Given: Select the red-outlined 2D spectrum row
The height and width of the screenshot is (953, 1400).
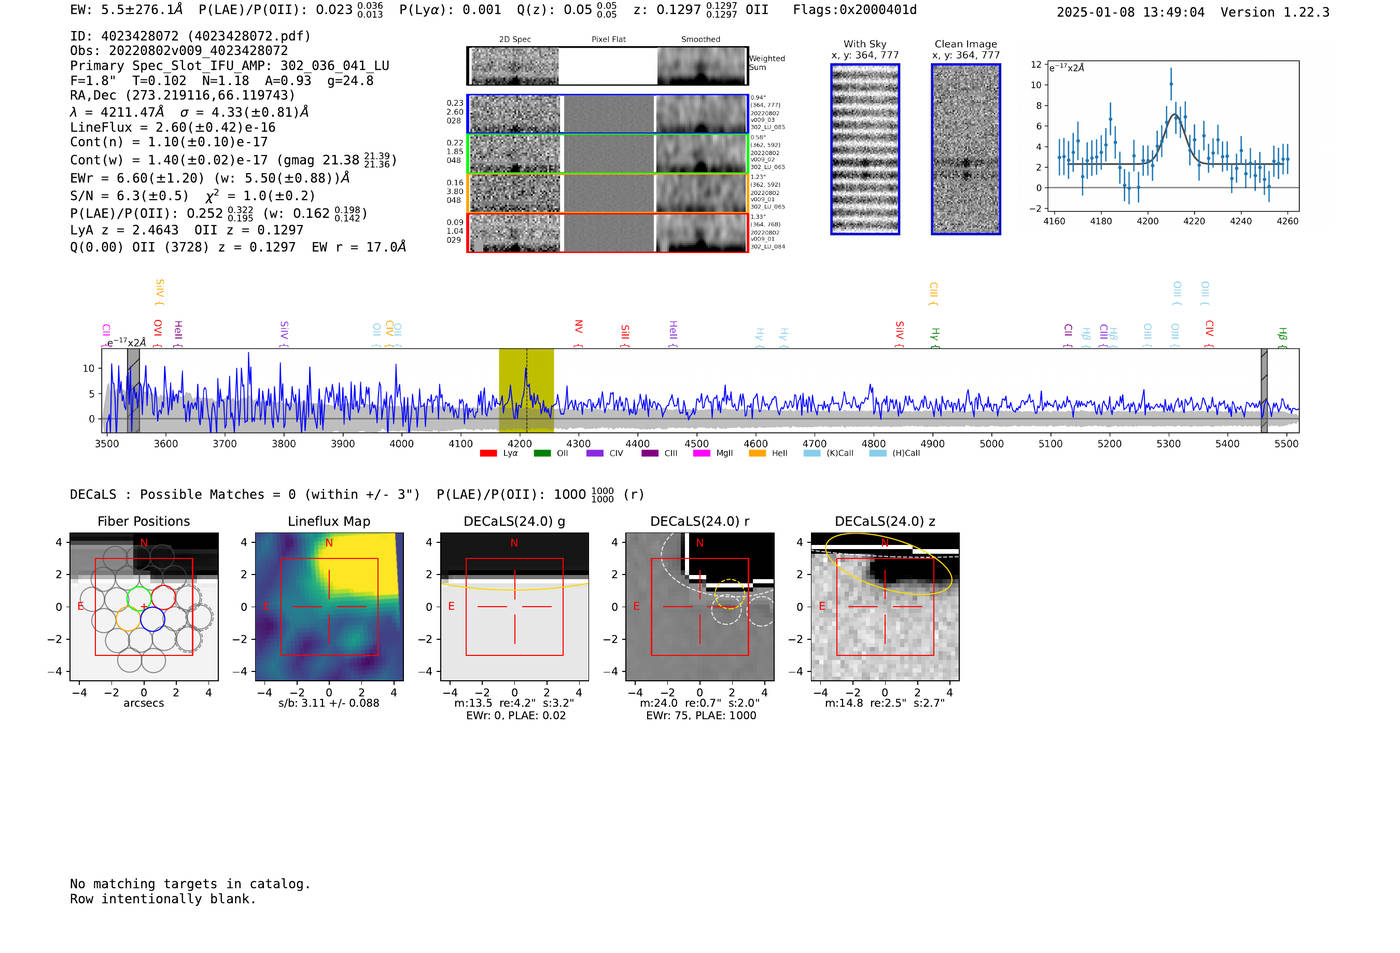Looking at the screenshot, I should point(607,232).
